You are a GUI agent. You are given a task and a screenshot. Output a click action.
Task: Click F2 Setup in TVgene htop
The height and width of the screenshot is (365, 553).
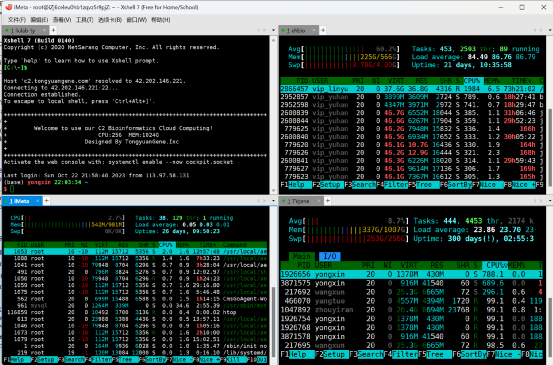[x=331, y=354]
